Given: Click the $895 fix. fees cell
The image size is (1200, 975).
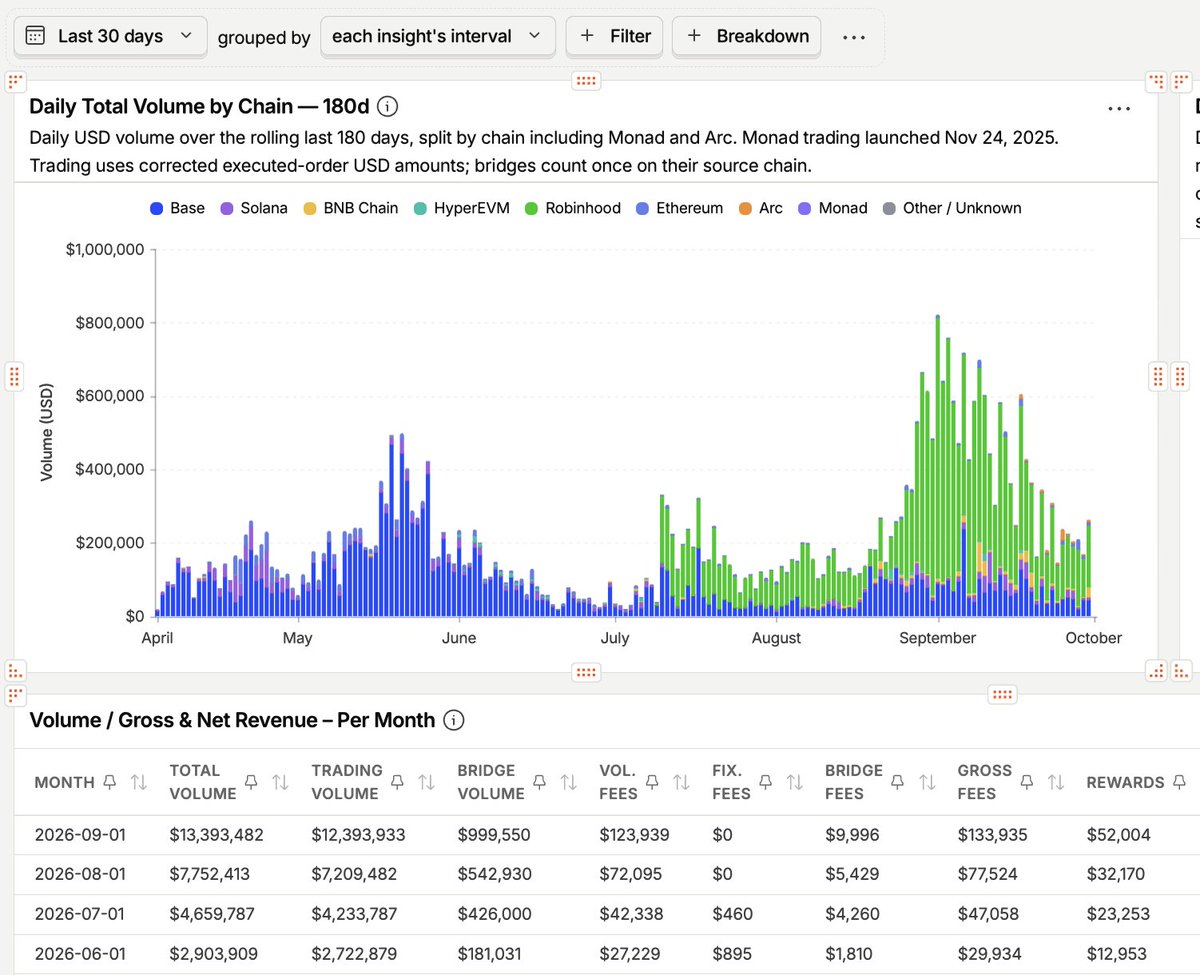Looking at the screenshot, I should click(731, 954).
